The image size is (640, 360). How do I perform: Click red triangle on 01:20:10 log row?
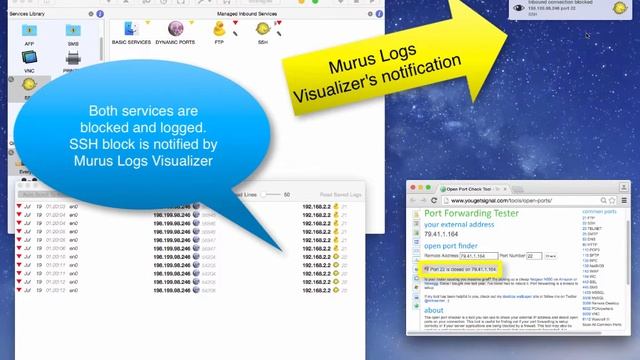(x=19, y=257)
